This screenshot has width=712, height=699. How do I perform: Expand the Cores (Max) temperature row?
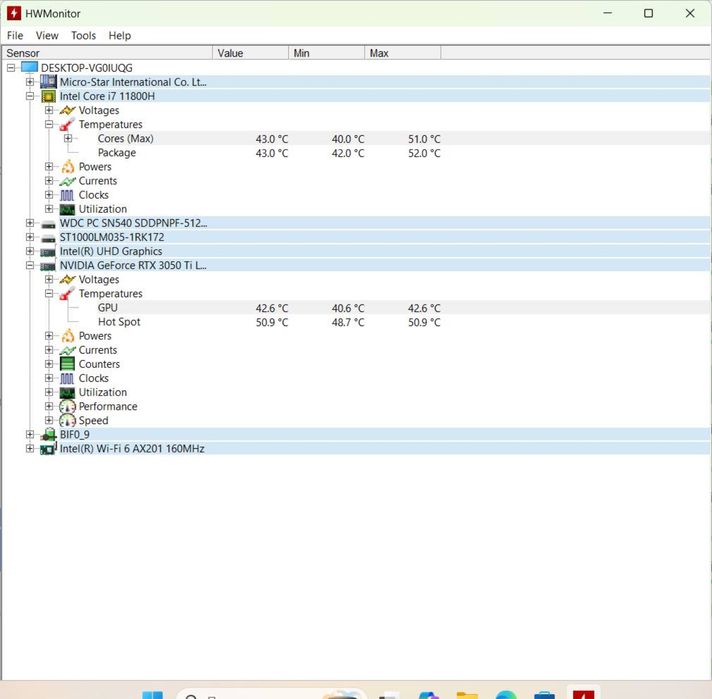(68, 139)
